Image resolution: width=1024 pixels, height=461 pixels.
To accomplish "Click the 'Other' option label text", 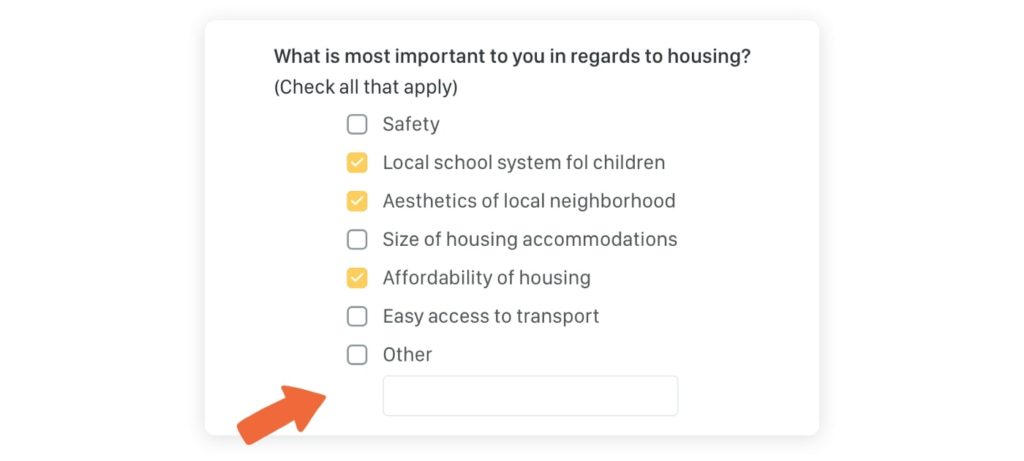I will (x=408, y=355).
